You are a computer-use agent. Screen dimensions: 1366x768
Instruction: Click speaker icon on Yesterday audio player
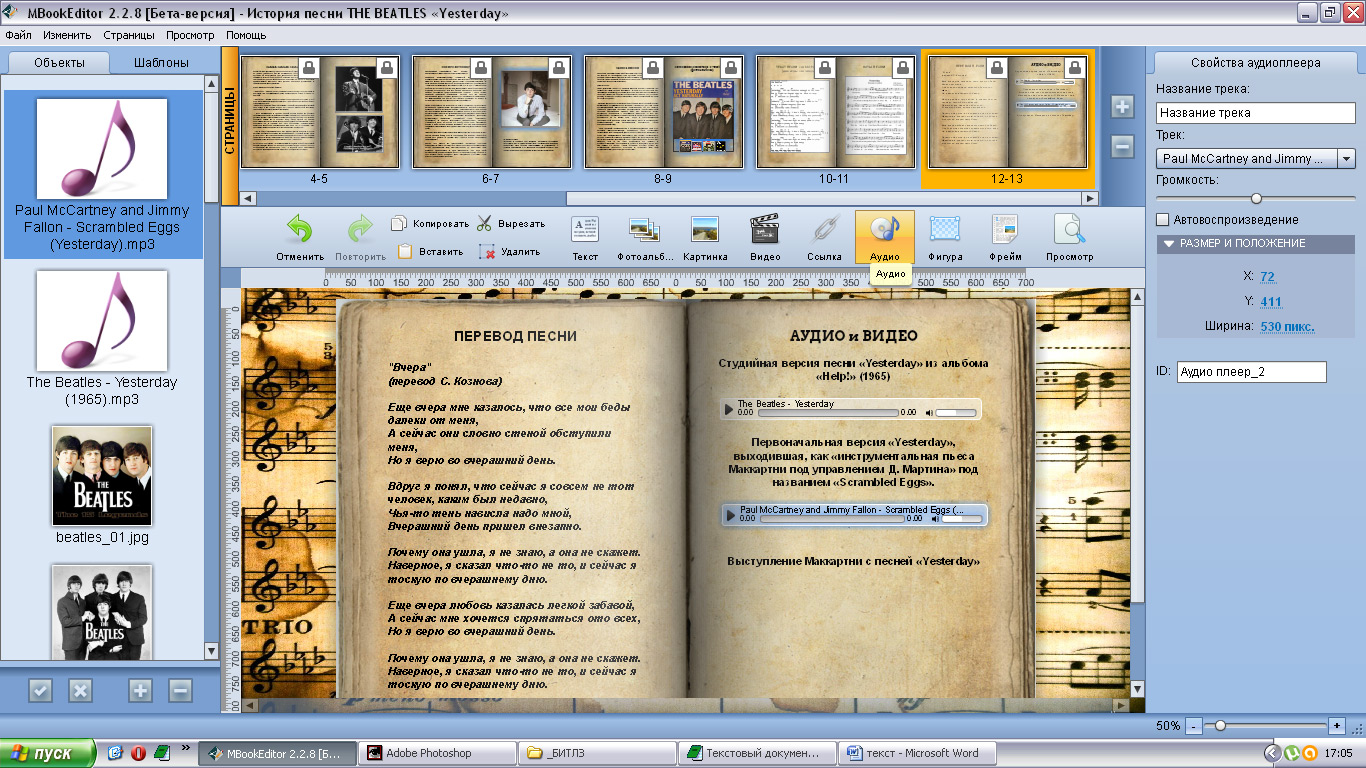click(x=929, y=412)
